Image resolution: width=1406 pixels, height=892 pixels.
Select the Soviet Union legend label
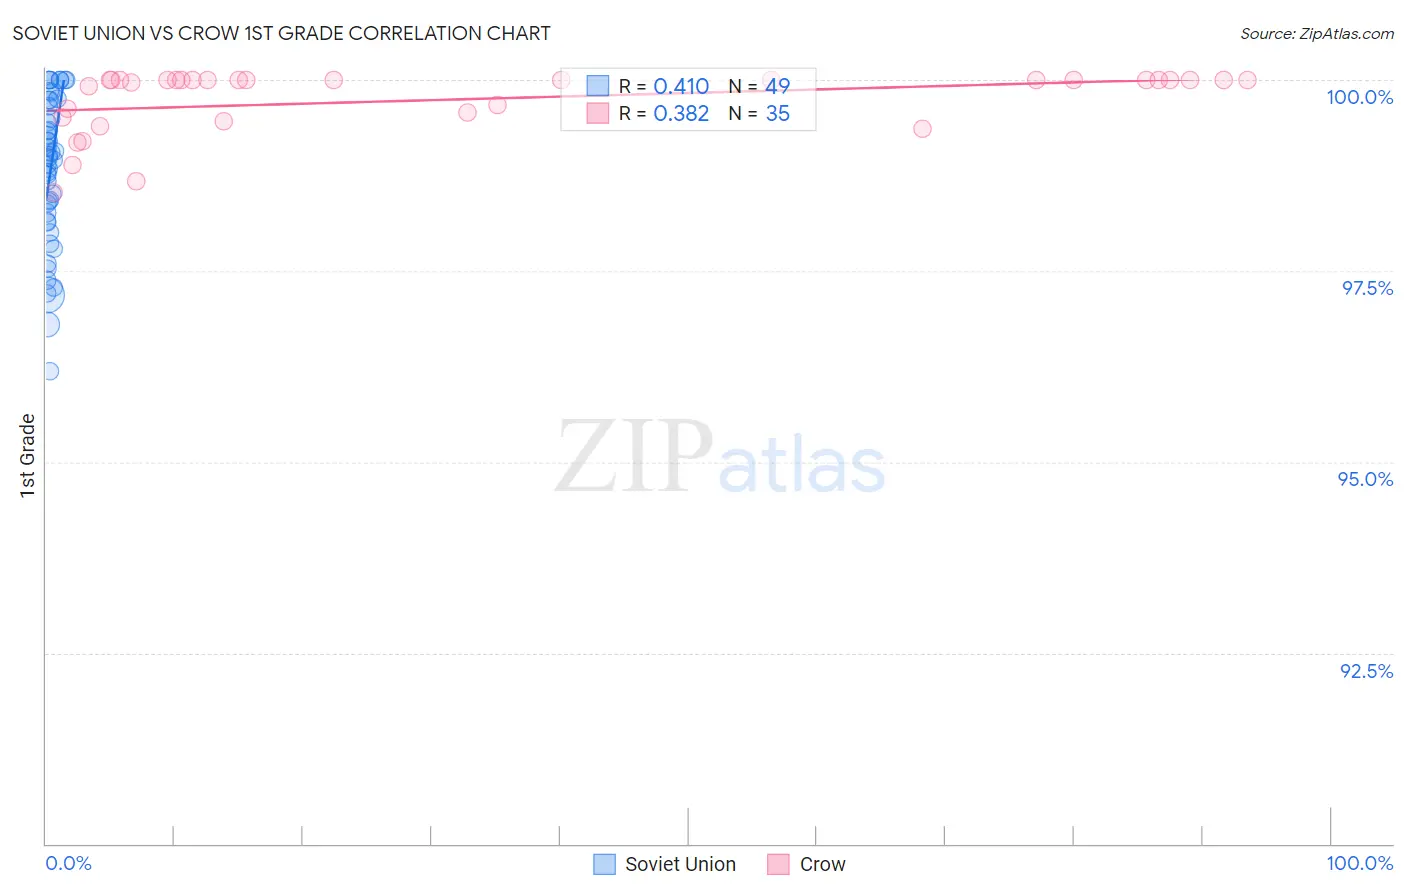[x=680, y=864]
